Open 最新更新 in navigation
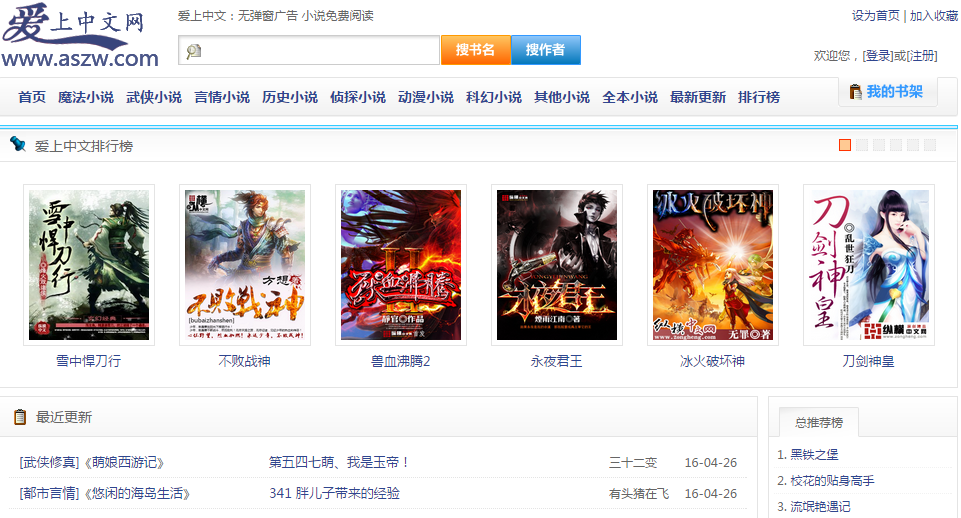Viewport: 961px width, 518px height. pos(698,97)
